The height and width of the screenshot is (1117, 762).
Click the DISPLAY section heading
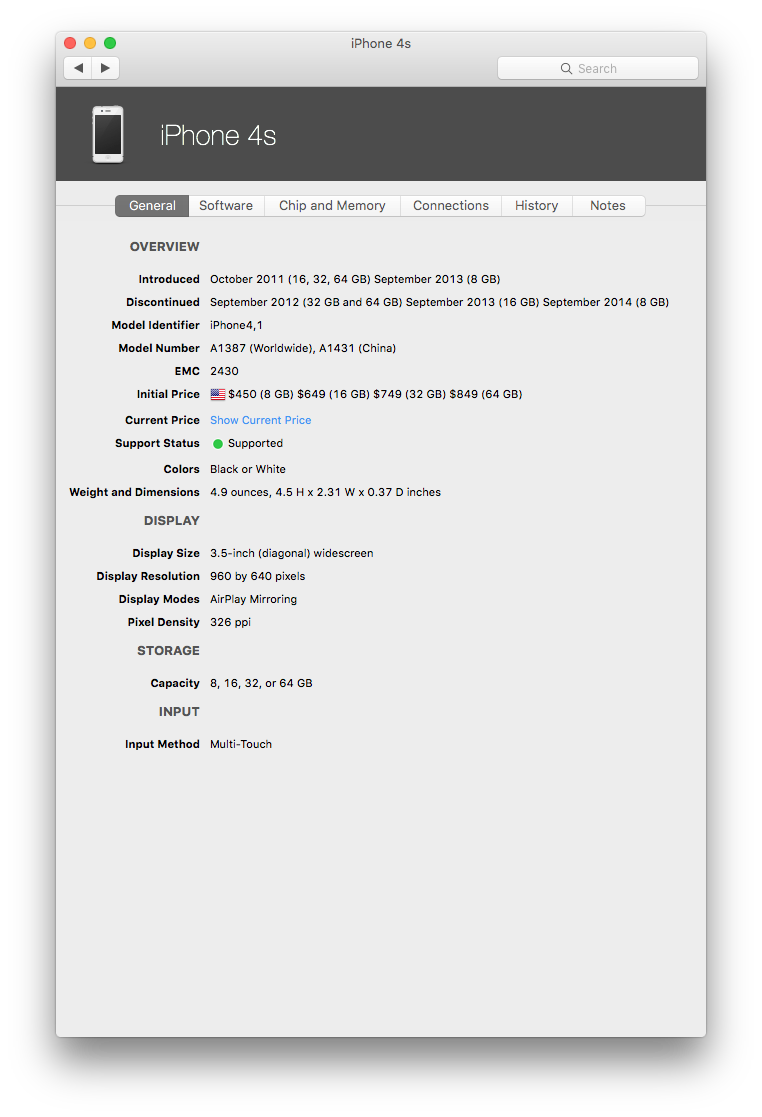[x=172, y=521]
